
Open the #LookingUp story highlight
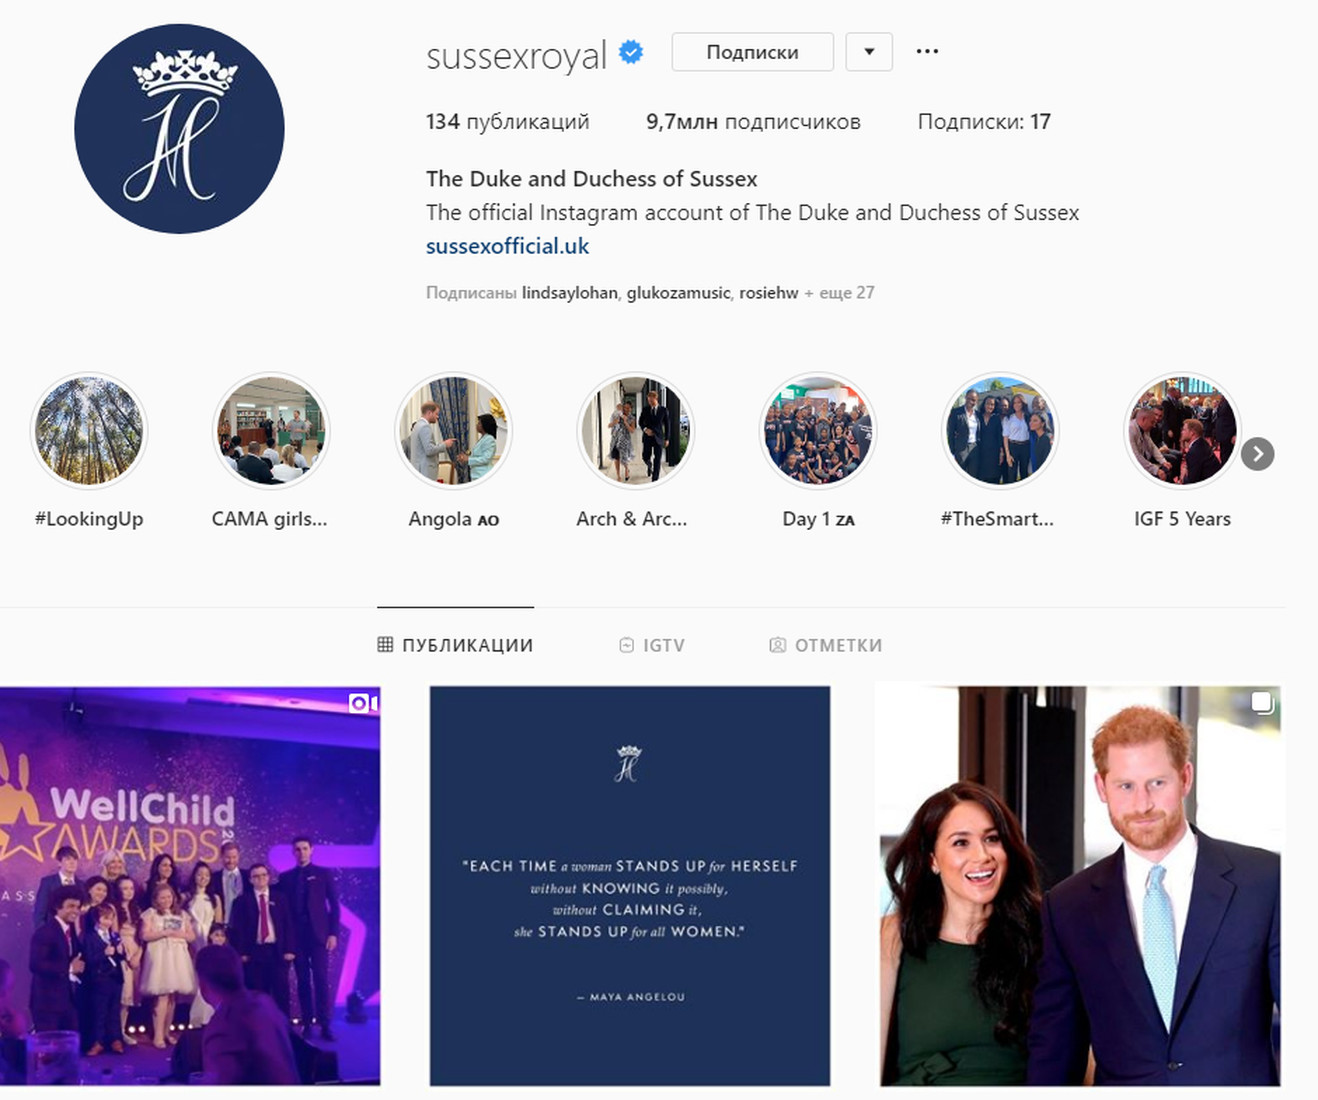(89, 431)
